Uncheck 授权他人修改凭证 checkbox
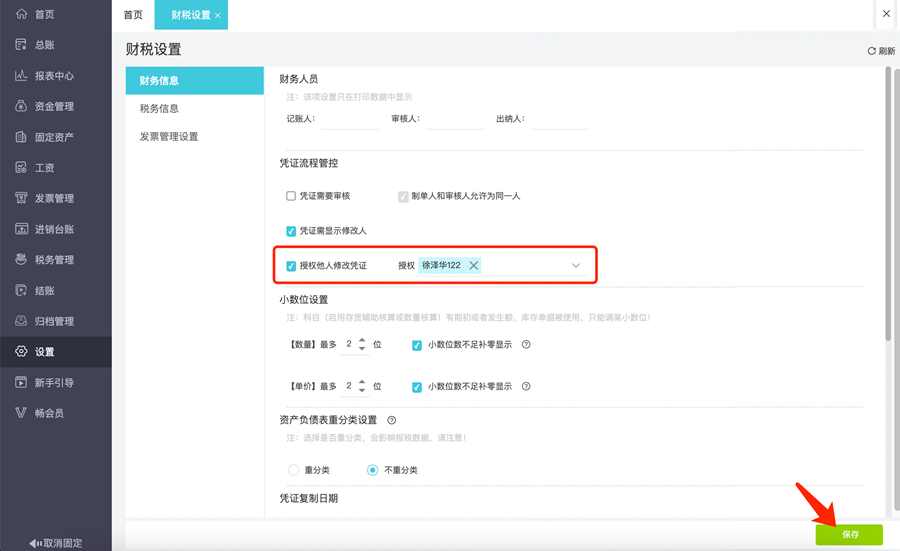The image size is (900, 551). (291, 266)
